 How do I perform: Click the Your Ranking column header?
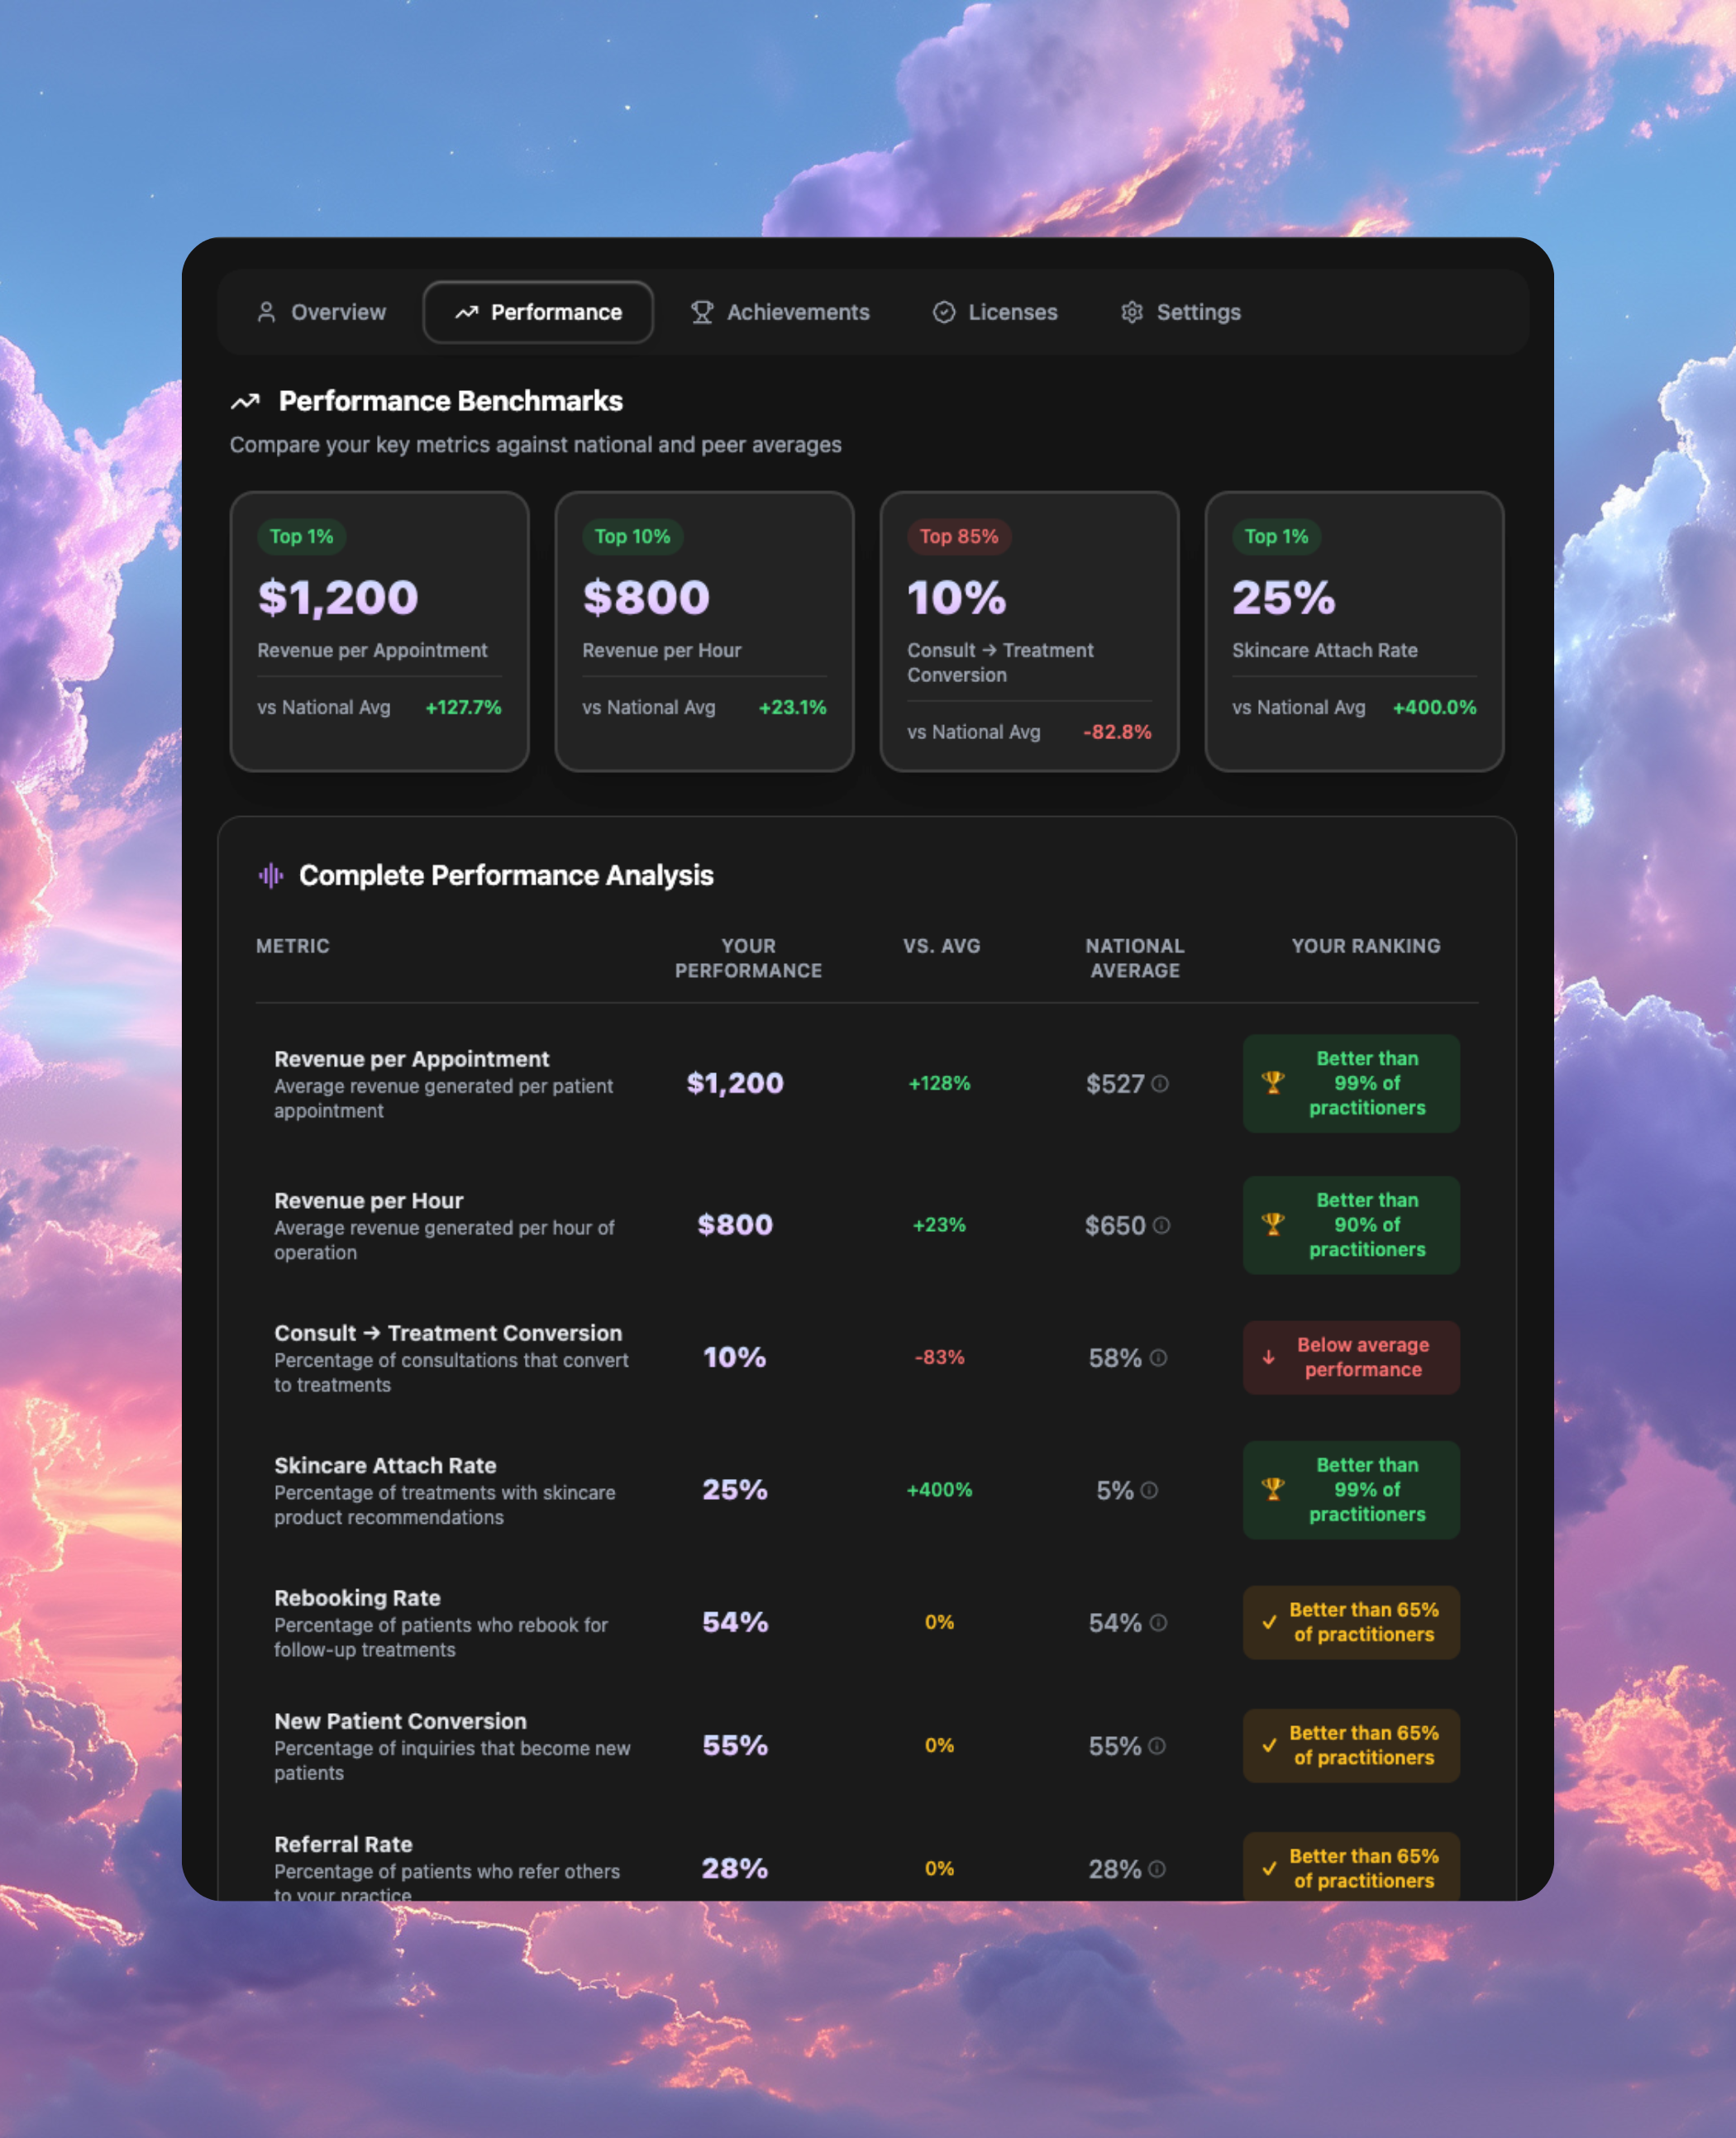coord(1365,945)
